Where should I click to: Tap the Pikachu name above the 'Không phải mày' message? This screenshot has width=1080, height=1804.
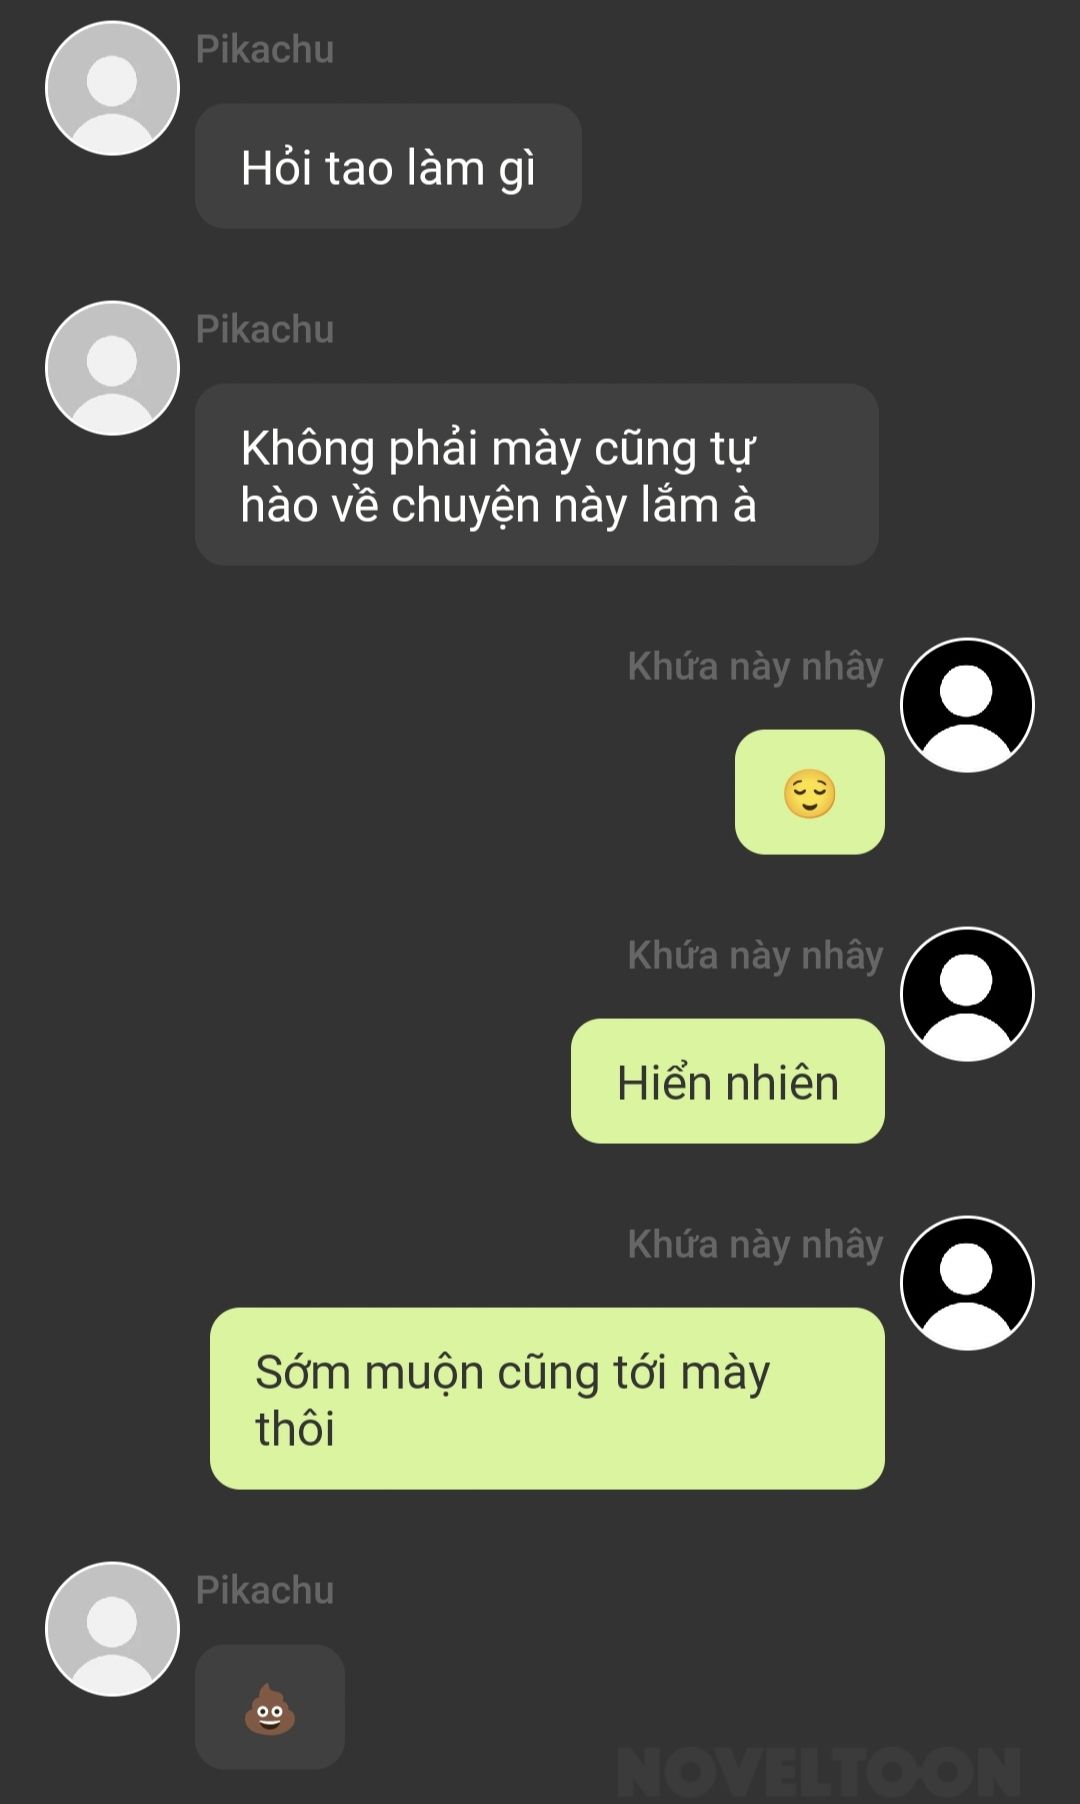tap(265, 329)
